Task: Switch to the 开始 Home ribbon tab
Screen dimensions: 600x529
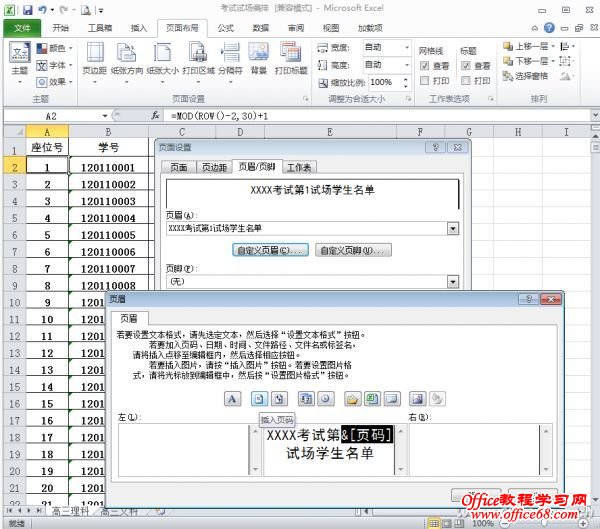Action: point(60,28)
